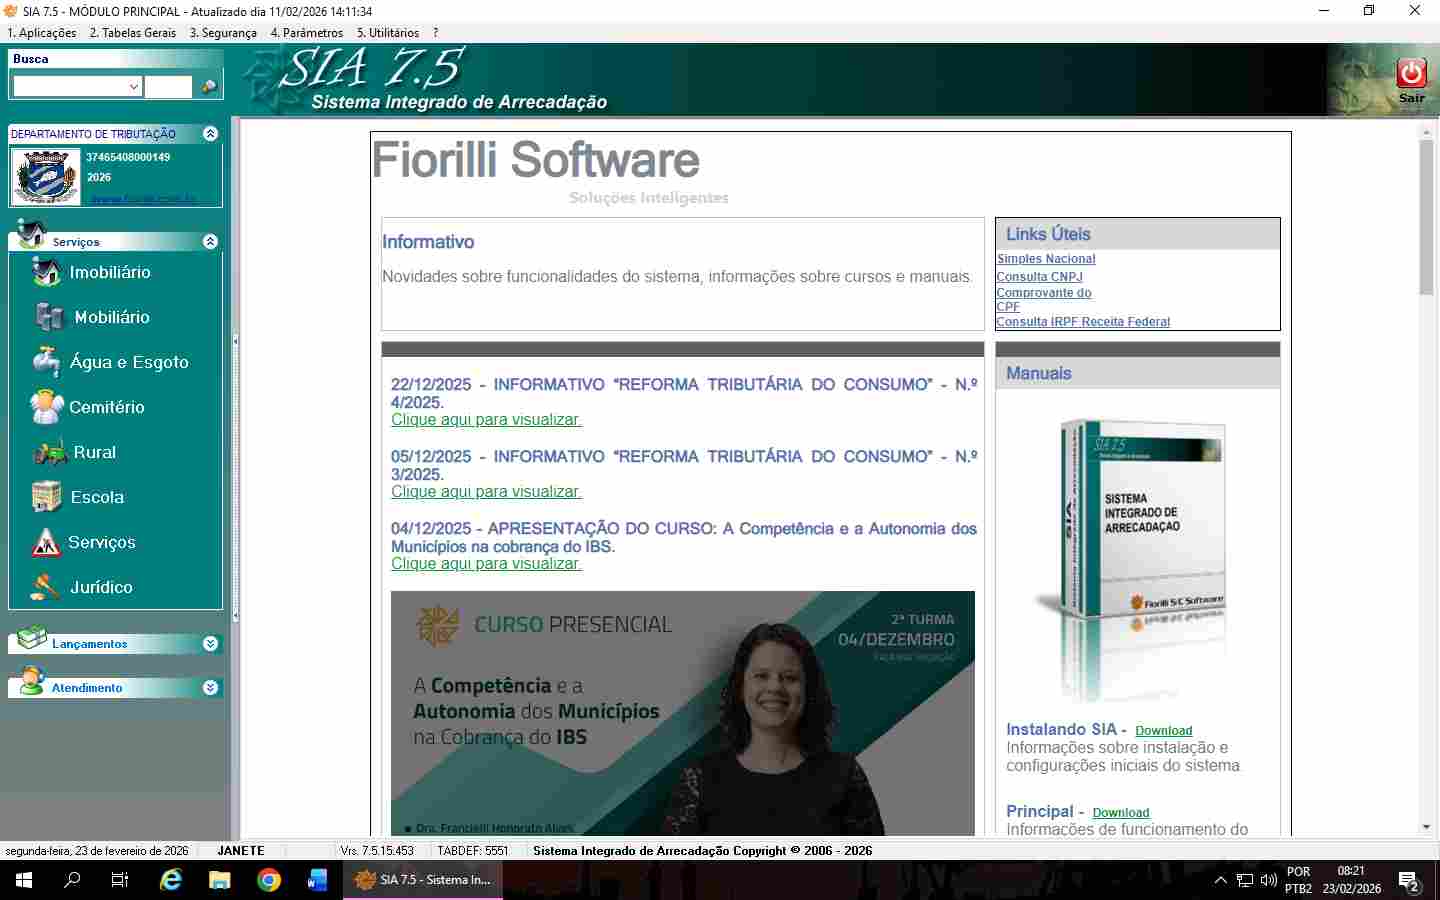Open the Mobiliário module icon

[49, 317]
